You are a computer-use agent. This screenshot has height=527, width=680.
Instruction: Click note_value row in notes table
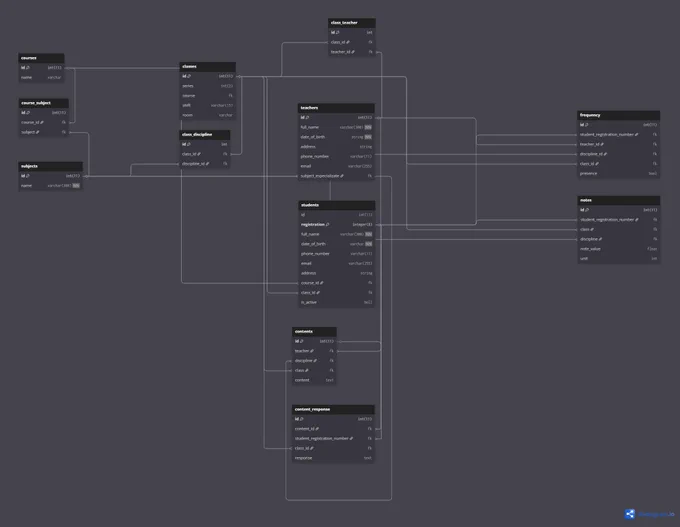[619, 249]
